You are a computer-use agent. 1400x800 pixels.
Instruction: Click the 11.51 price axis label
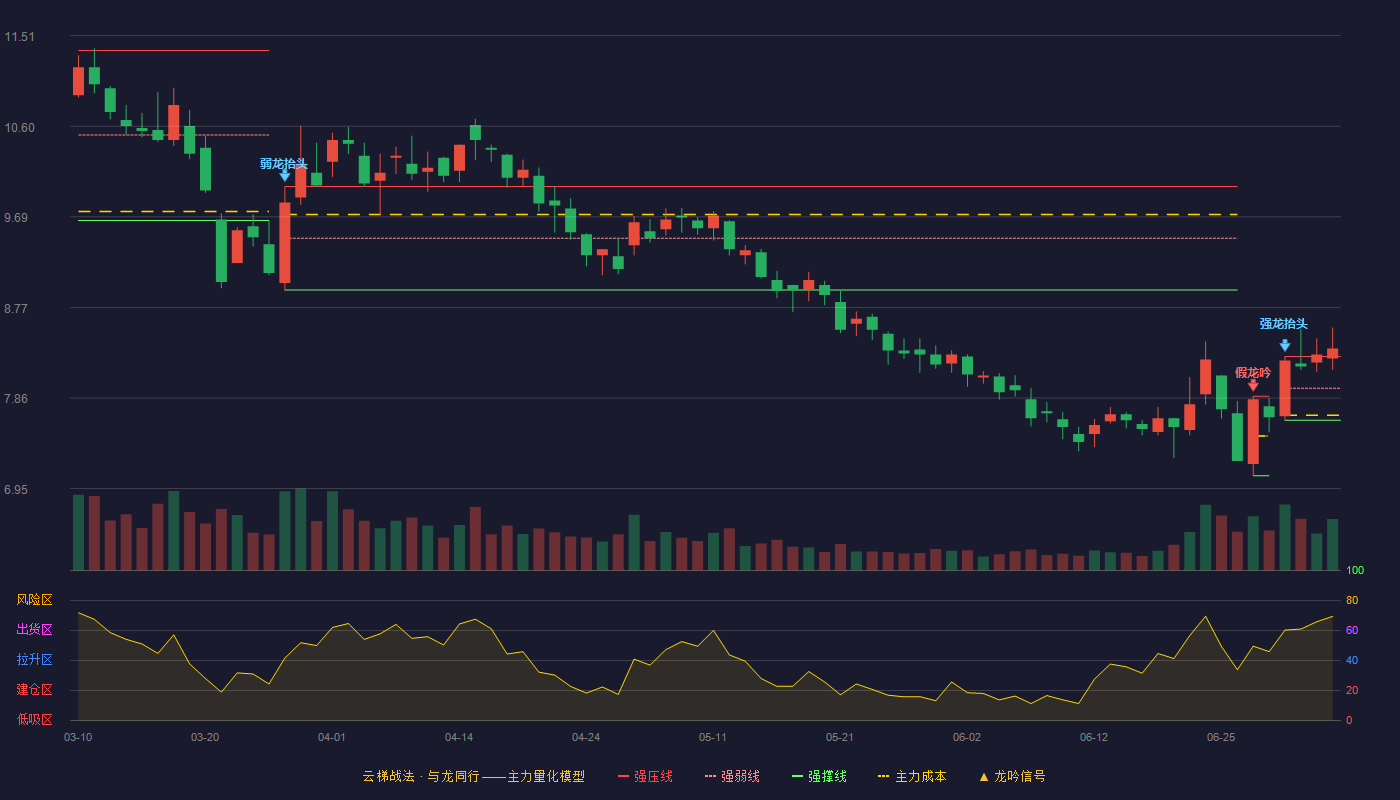19,37
